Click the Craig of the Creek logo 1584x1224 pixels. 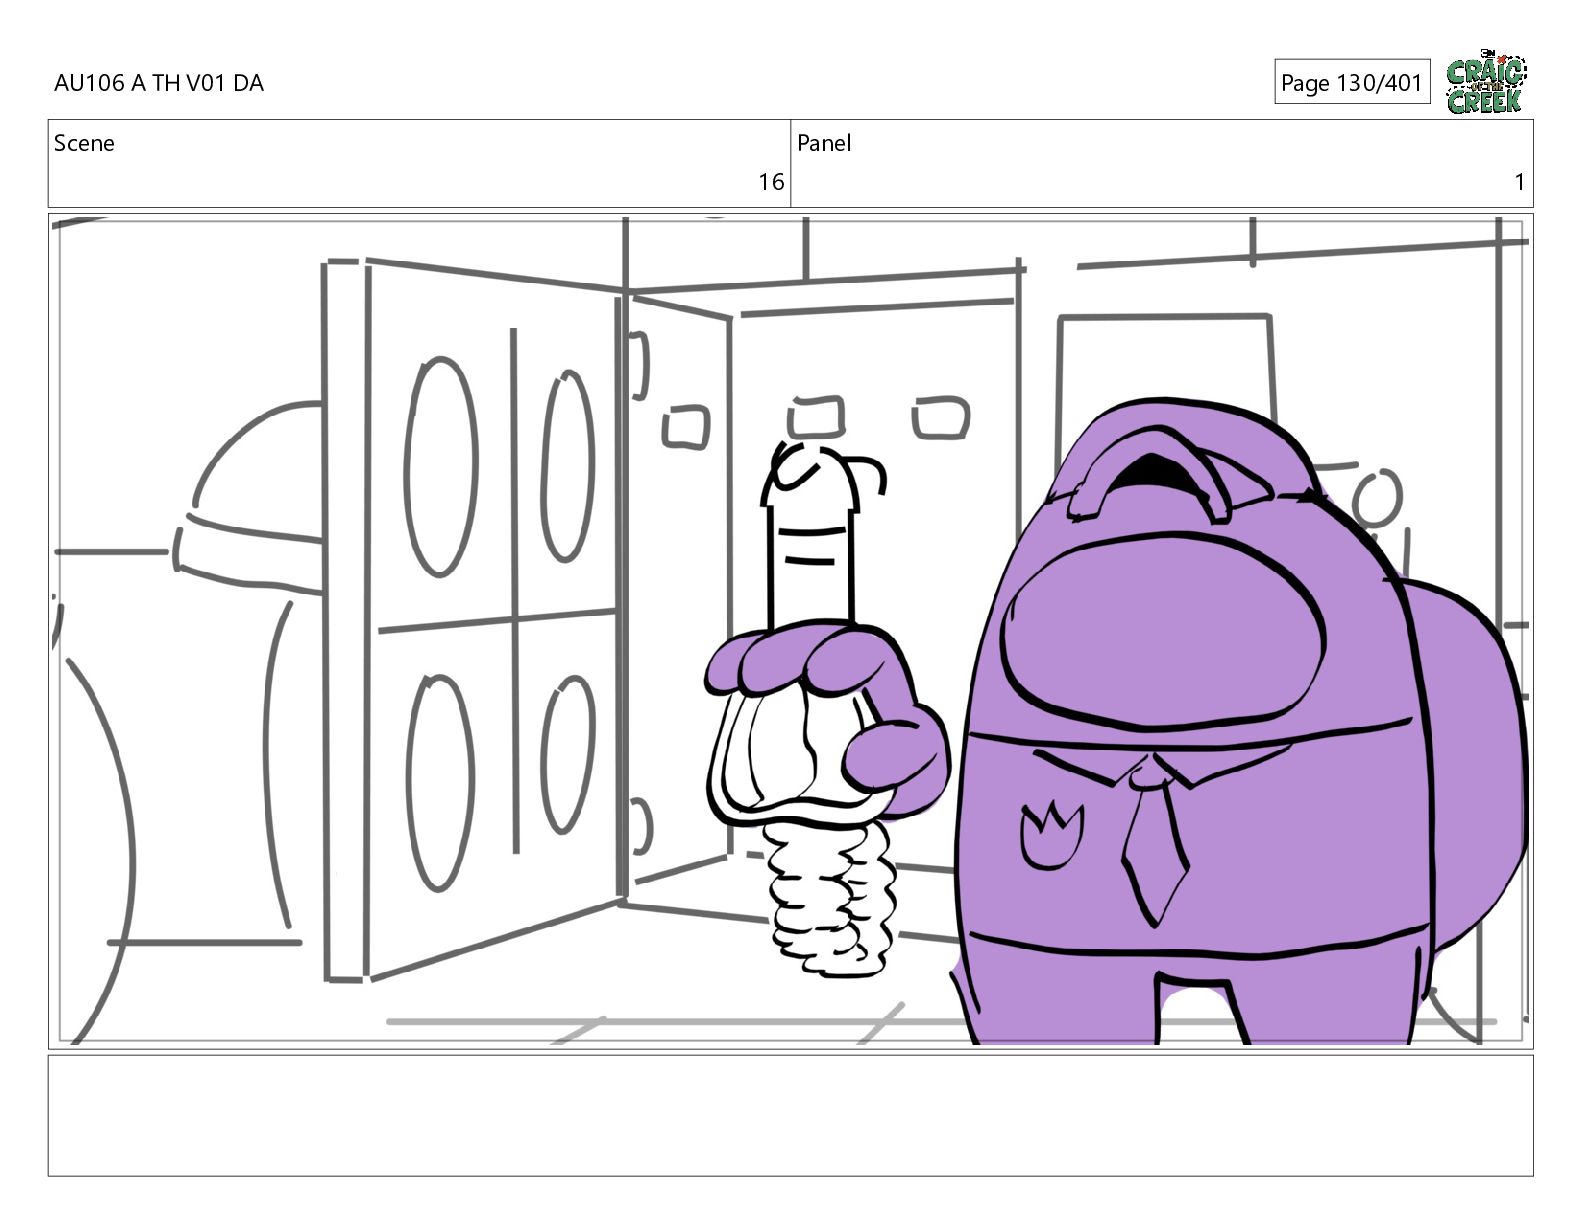click(x=1486, y=83)
